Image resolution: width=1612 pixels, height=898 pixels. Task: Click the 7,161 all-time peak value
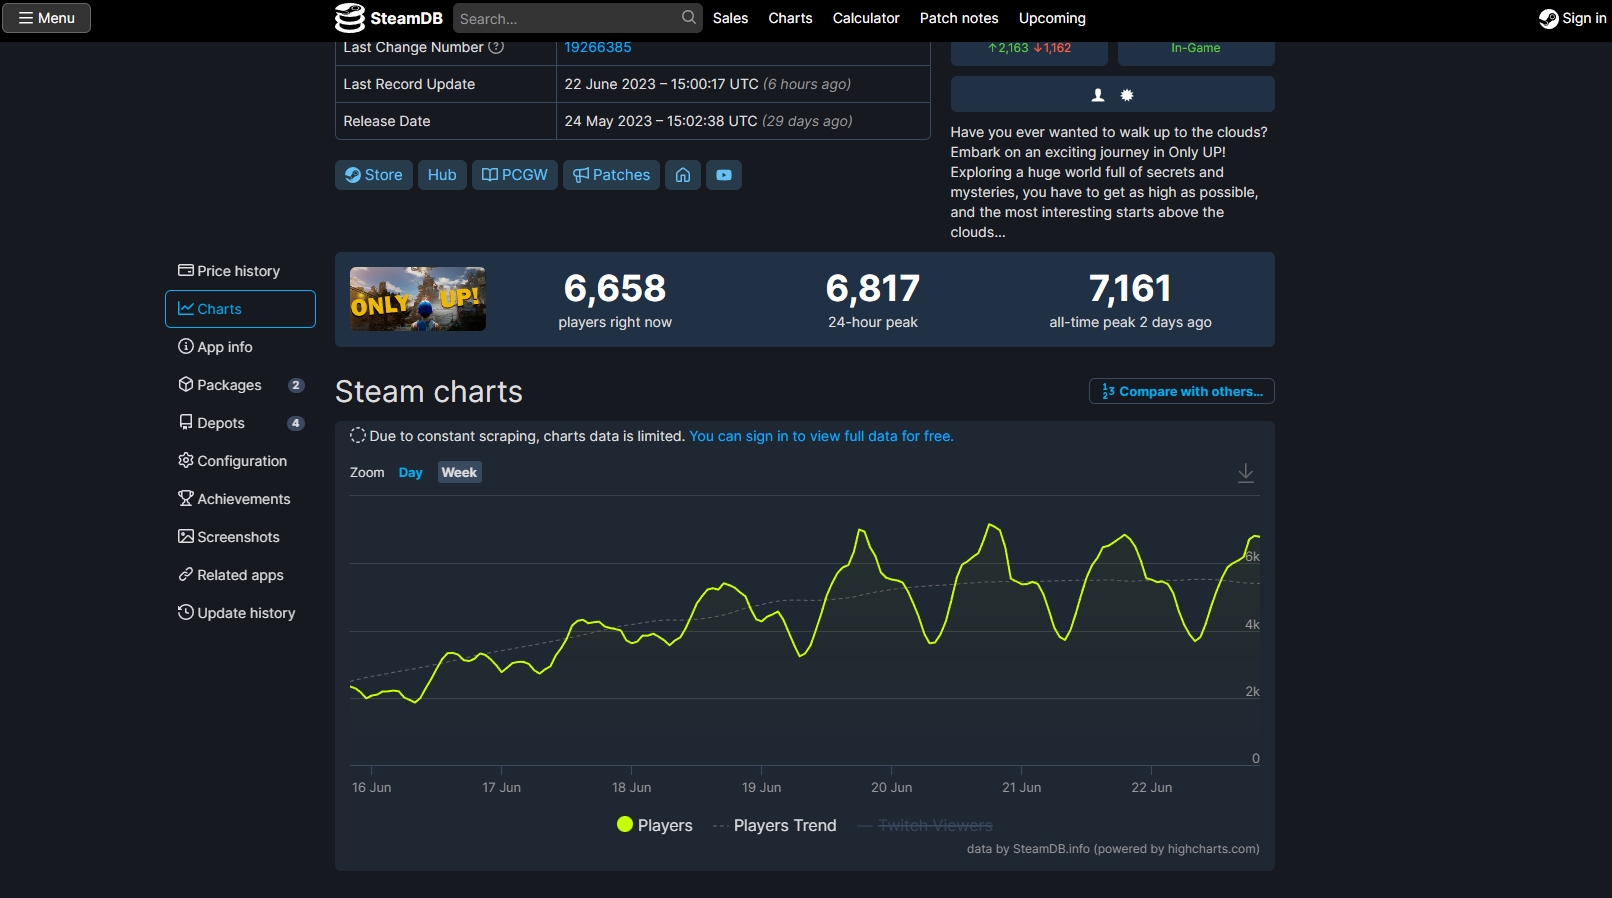tap(1130, 288)
